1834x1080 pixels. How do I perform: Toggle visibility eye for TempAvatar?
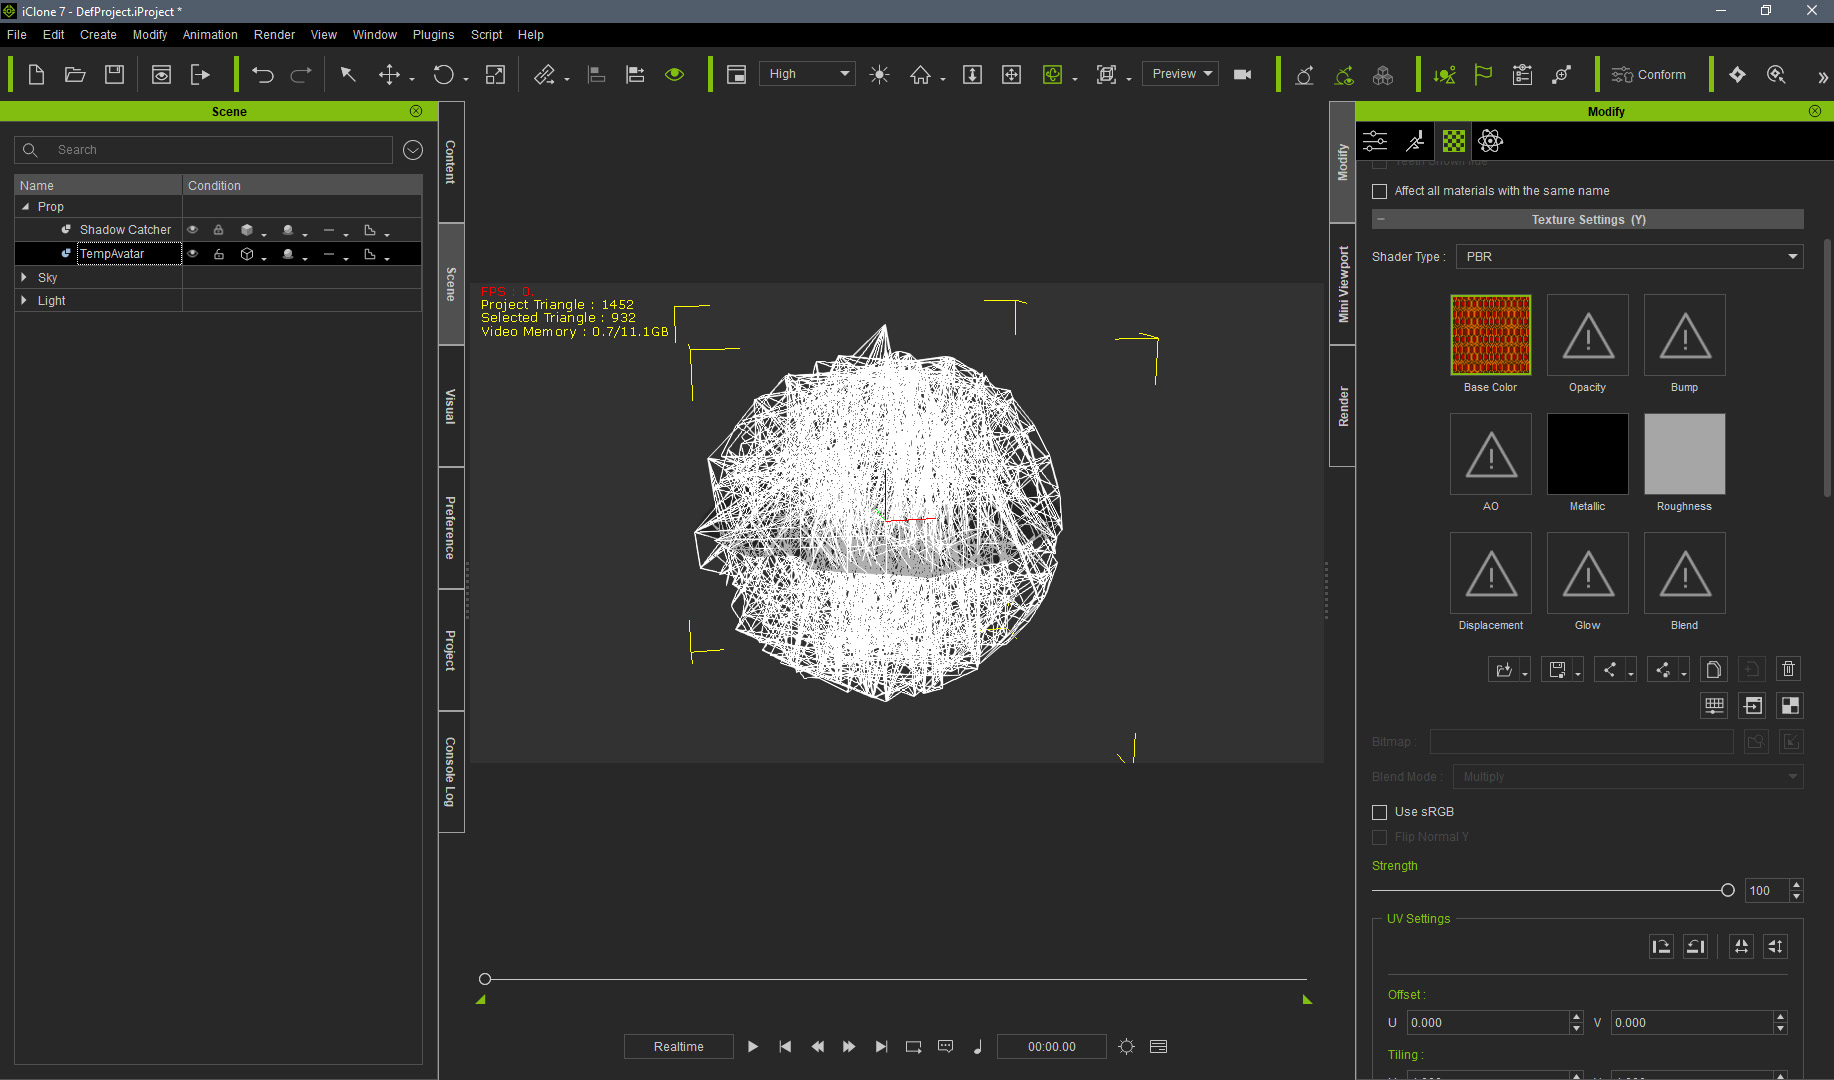tap(193, 254)
